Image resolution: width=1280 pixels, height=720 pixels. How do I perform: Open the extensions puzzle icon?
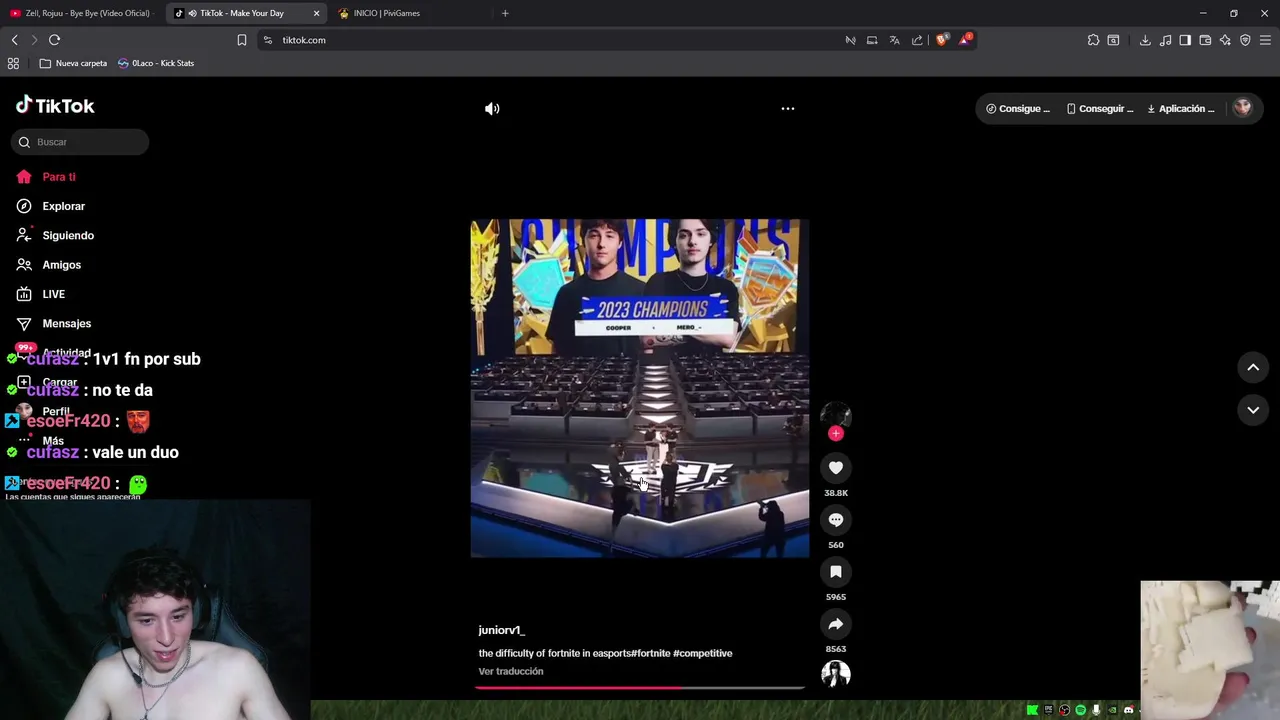click(x=1093, y=40)
